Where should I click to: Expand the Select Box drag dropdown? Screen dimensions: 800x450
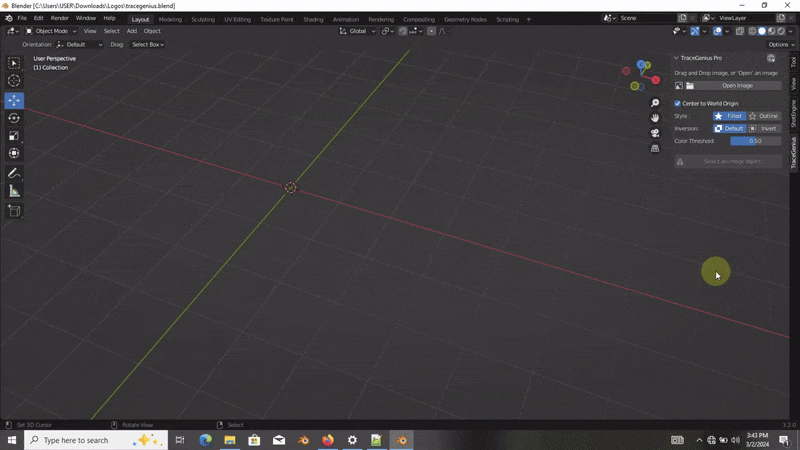[148, 44]
